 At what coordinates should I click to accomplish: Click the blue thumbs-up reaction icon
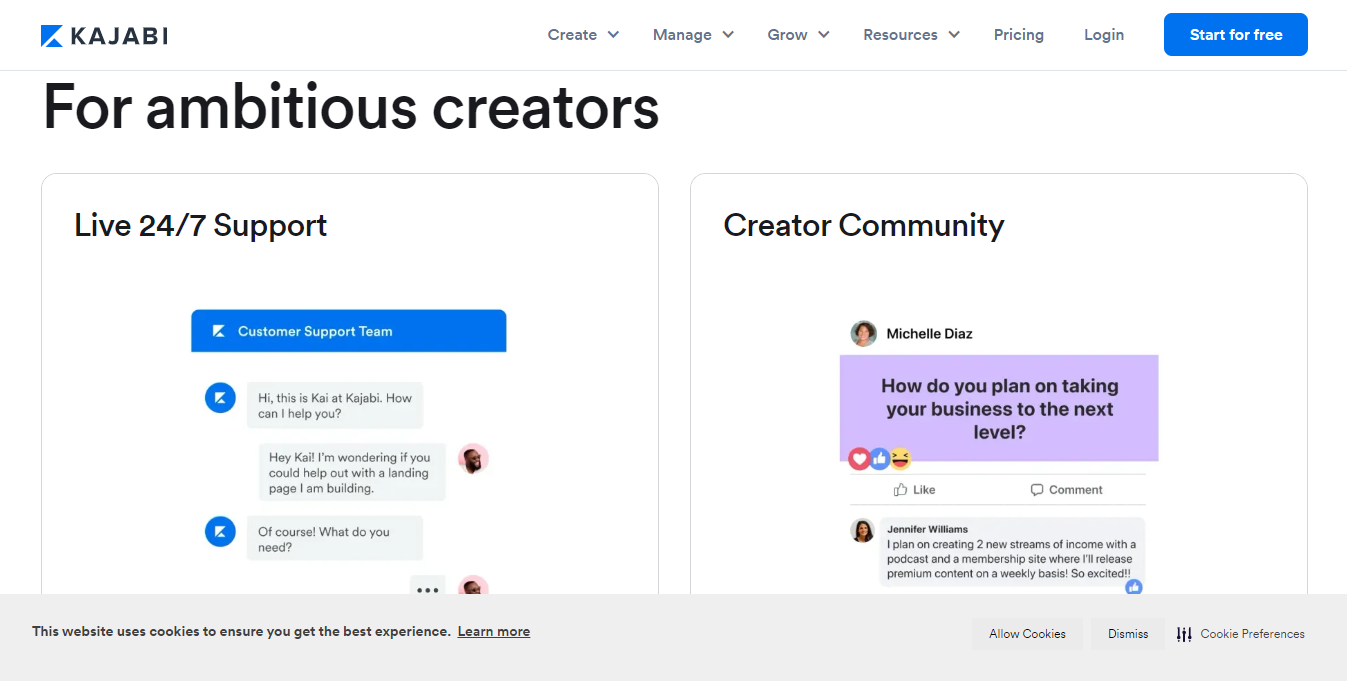click(x=880, y=459)
